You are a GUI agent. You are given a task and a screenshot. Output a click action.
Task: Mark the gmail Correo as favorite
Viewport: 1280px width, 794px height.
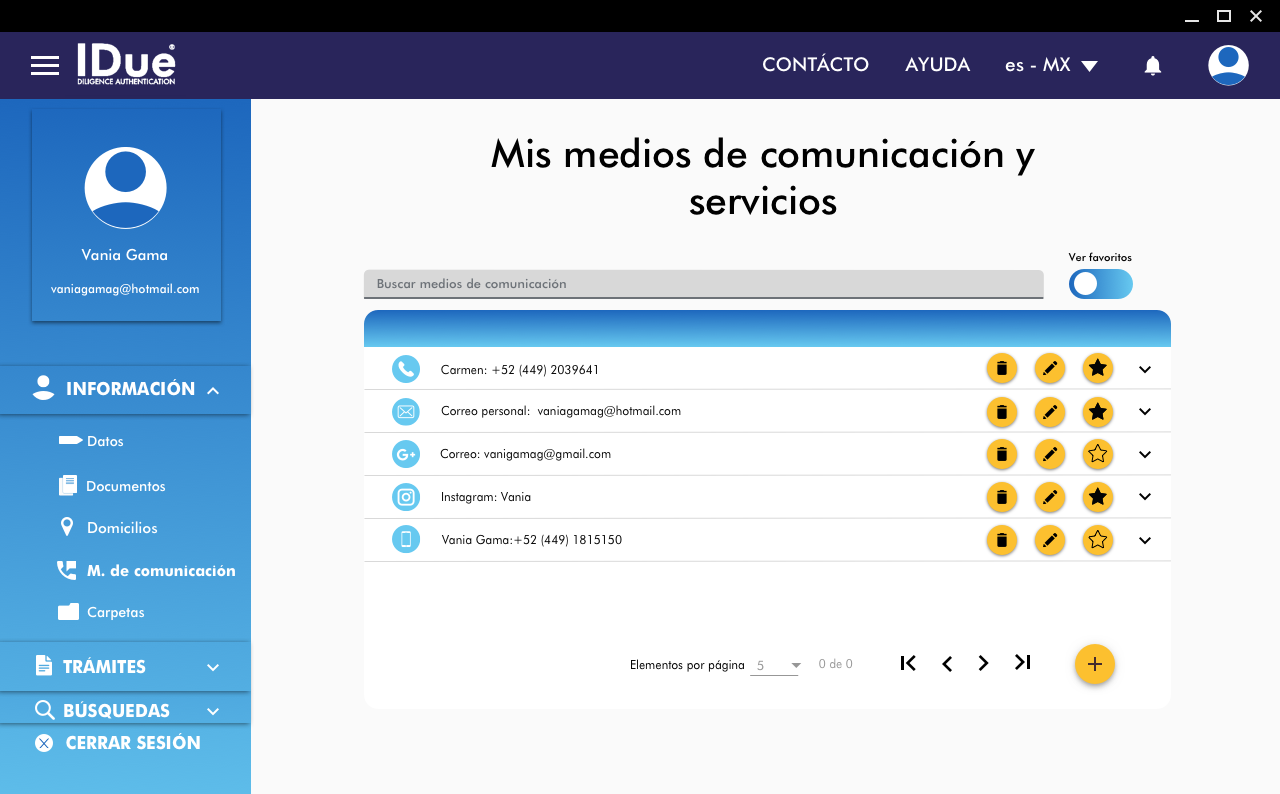click(1097, 455)
